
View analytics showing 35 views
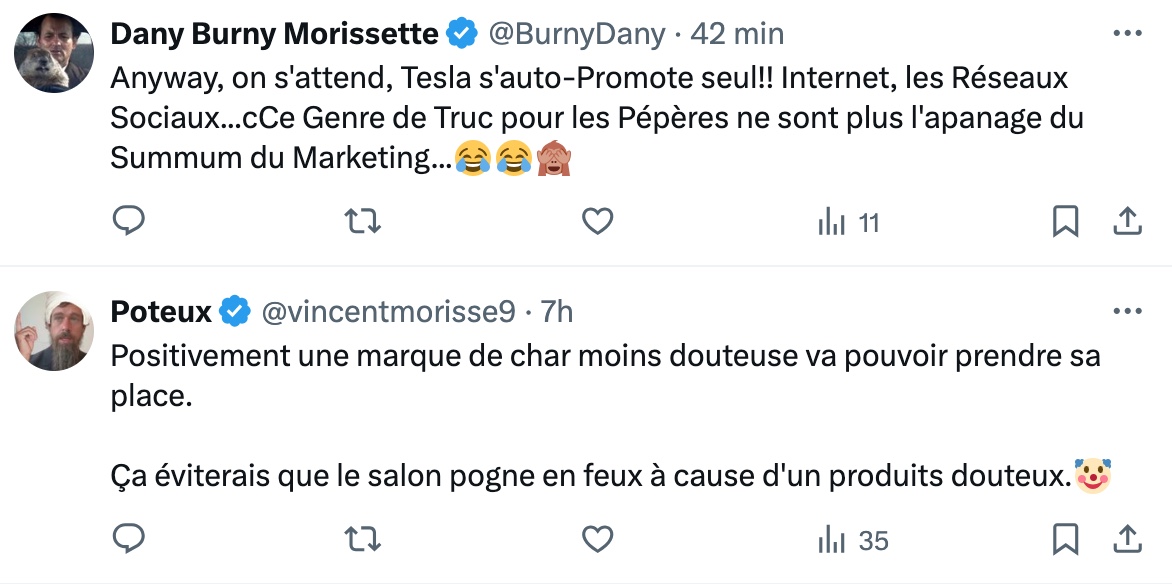[x=852, y=540]
